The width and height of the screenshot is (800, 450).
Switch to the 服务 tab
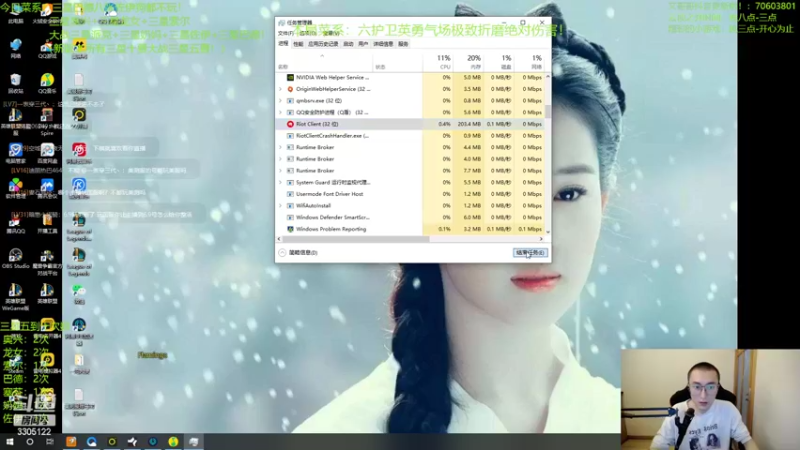403,44
